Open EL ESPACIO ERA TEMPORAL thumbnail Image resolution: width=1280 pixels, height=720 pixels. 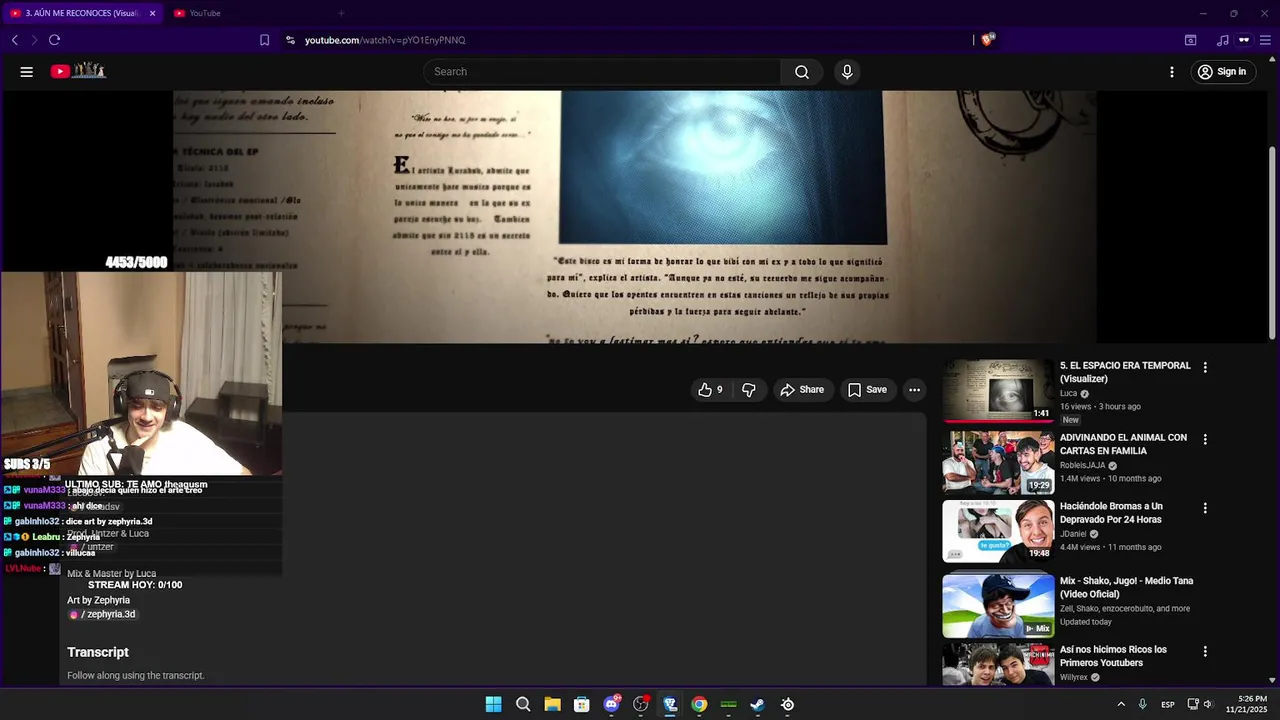[x=998, y=391]
